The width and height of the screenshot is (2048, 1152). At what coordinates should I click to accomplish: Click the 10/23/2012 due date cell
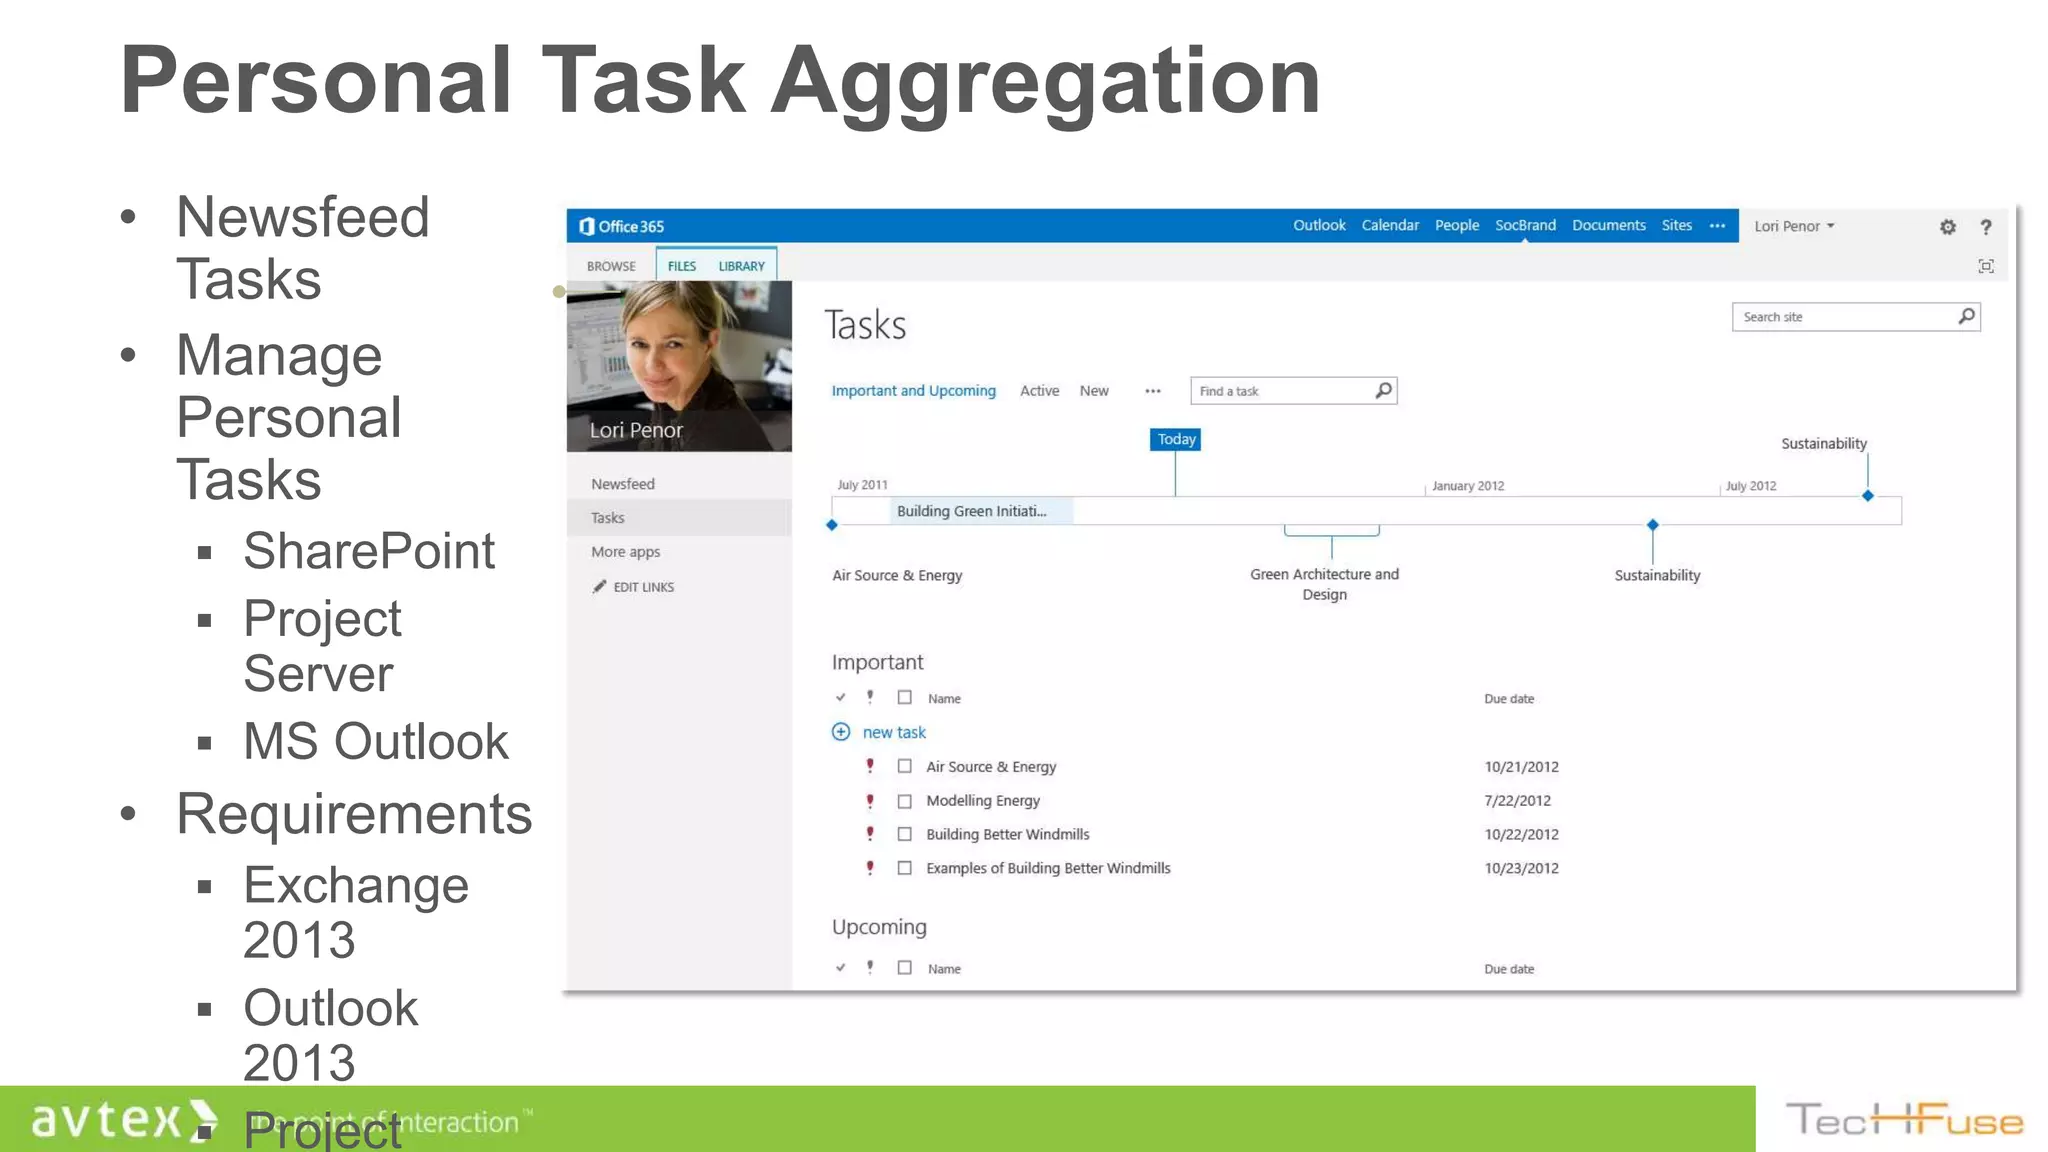click(x=1521, y=868)
